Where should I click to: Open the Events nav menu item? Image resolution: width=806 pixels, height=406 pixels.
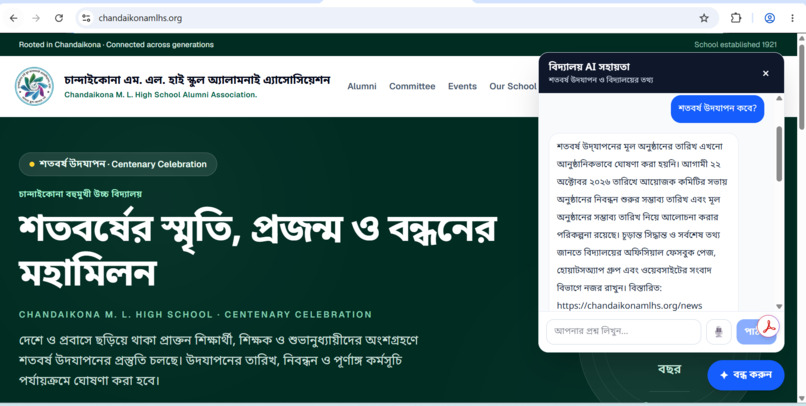coord(462,86)
